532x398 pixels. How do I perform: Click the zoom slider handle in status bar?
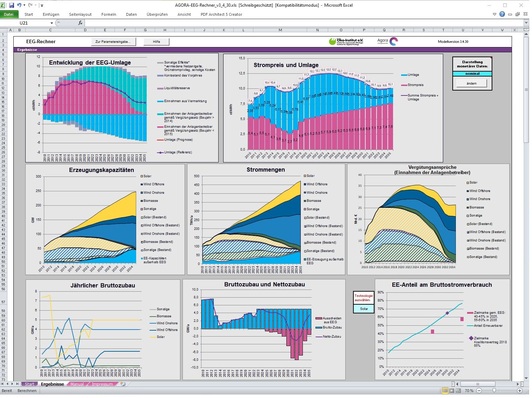click(x=494, y=391)
